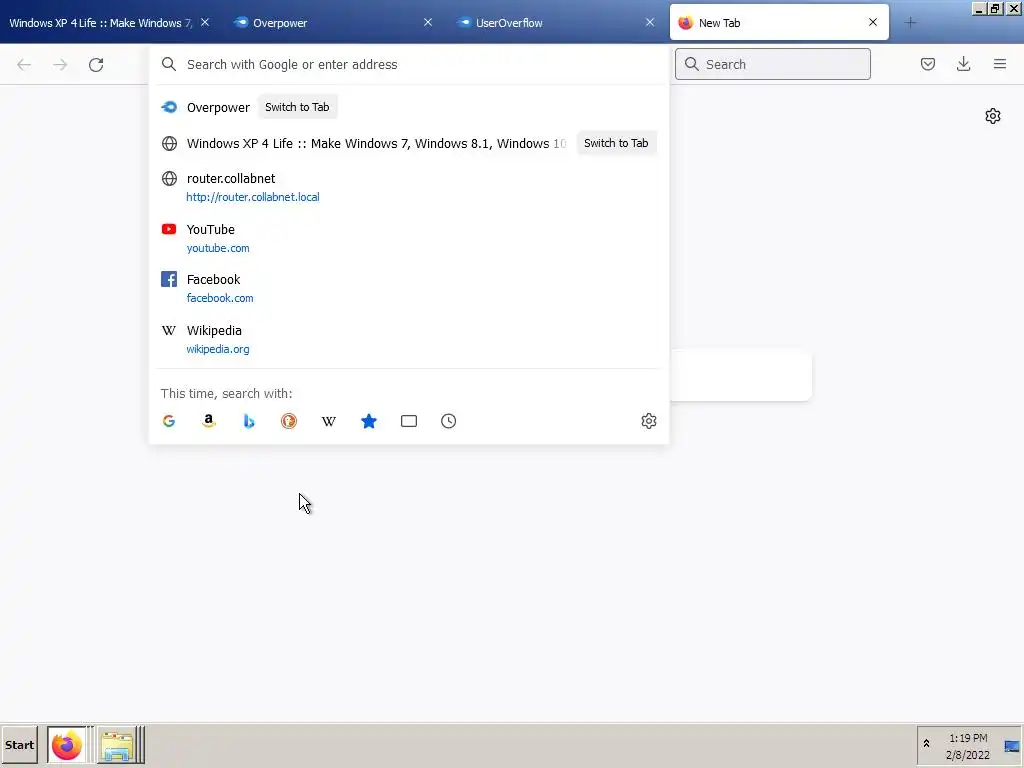Focus the Search box in the toolbar
Image resolution: width=1024 pixels, height=768 pixels.
tap(773, 64)
